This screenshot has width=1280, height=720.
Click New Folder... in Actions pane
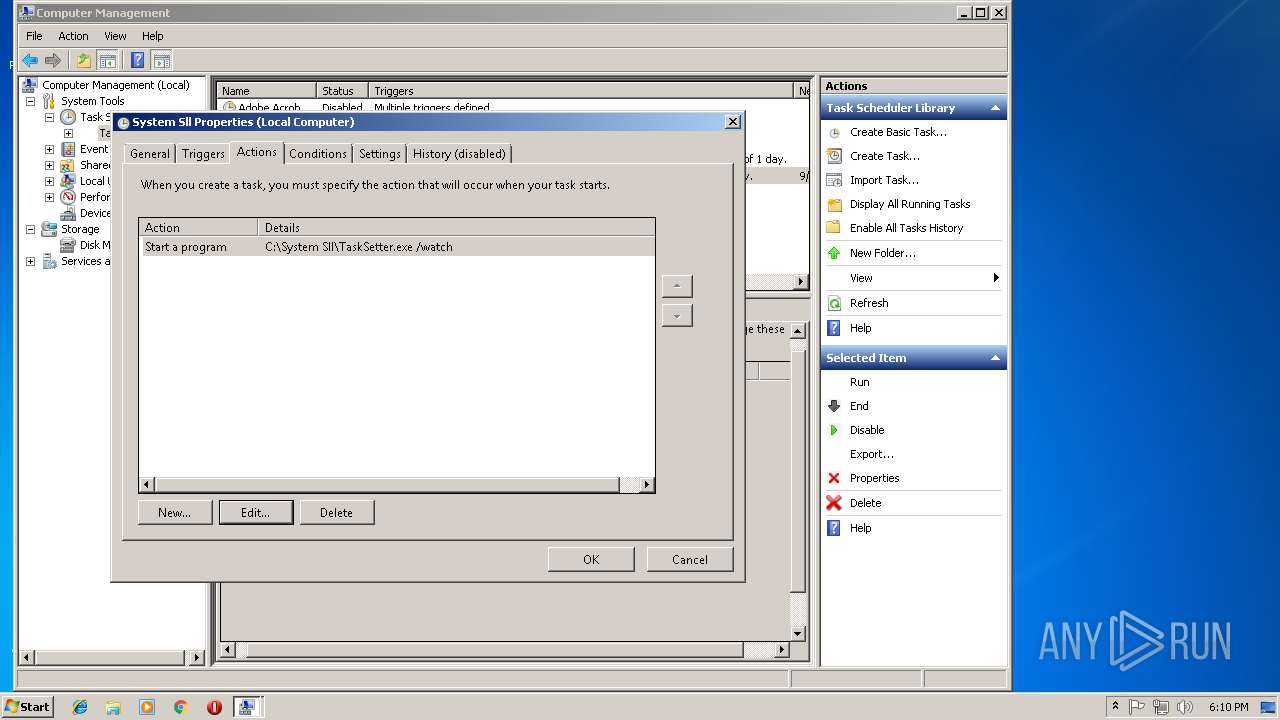click(x=882, y=253)
